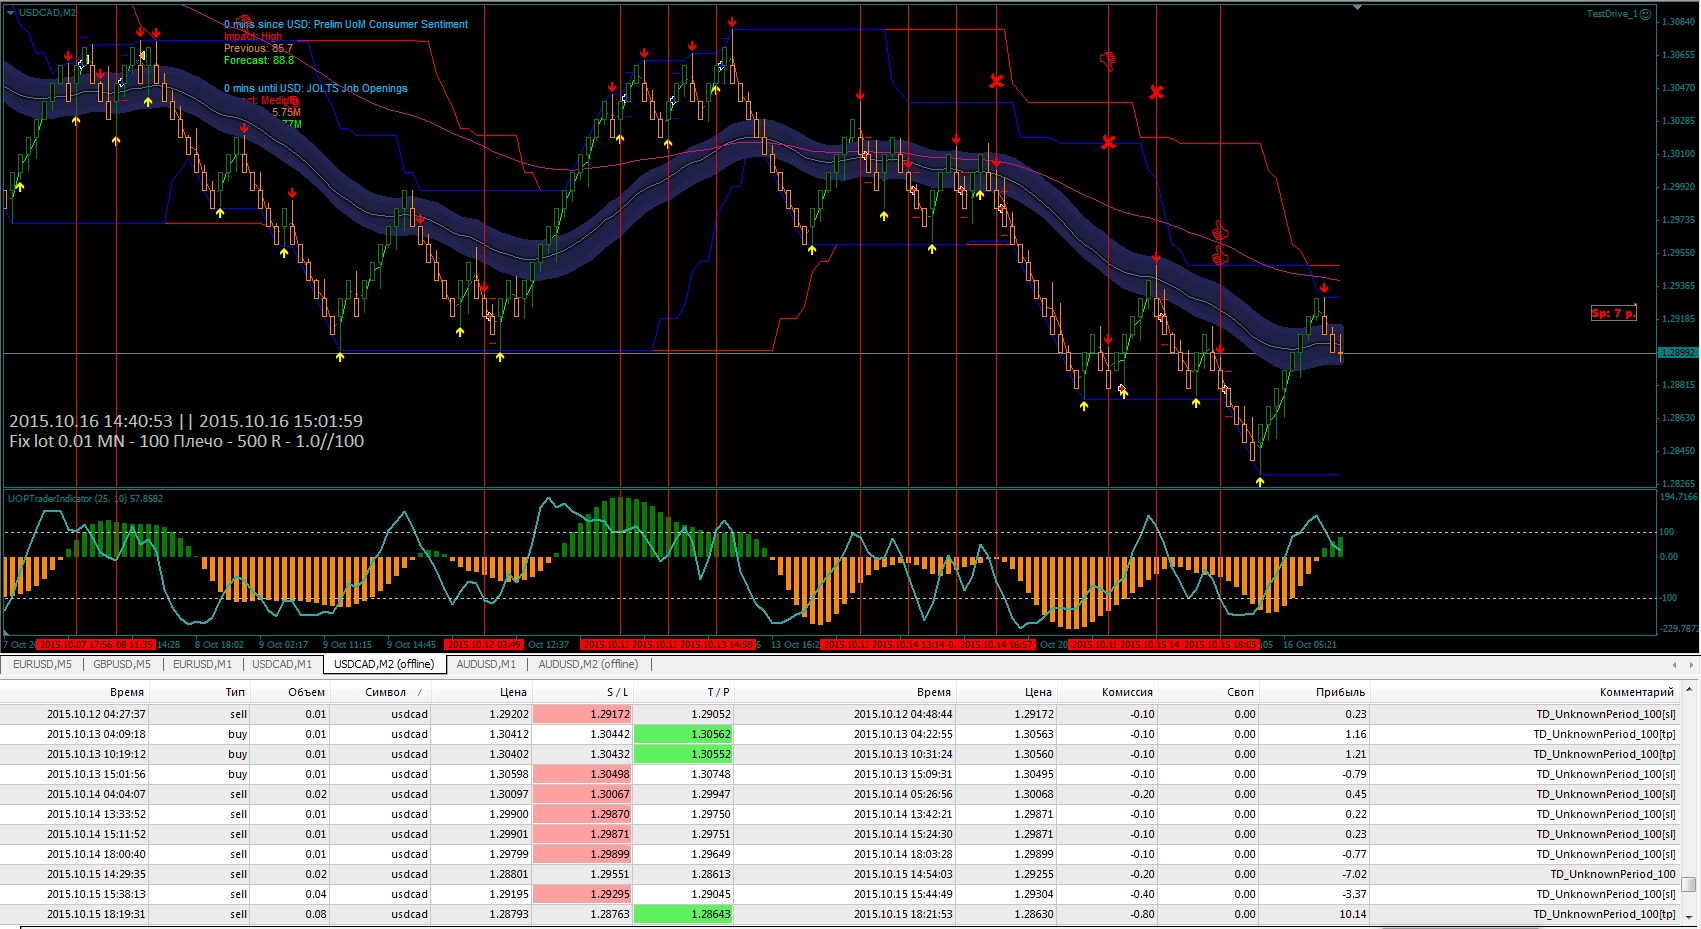Sort by the Комиссия column header
The image size is (1701, 929).
1107,692
